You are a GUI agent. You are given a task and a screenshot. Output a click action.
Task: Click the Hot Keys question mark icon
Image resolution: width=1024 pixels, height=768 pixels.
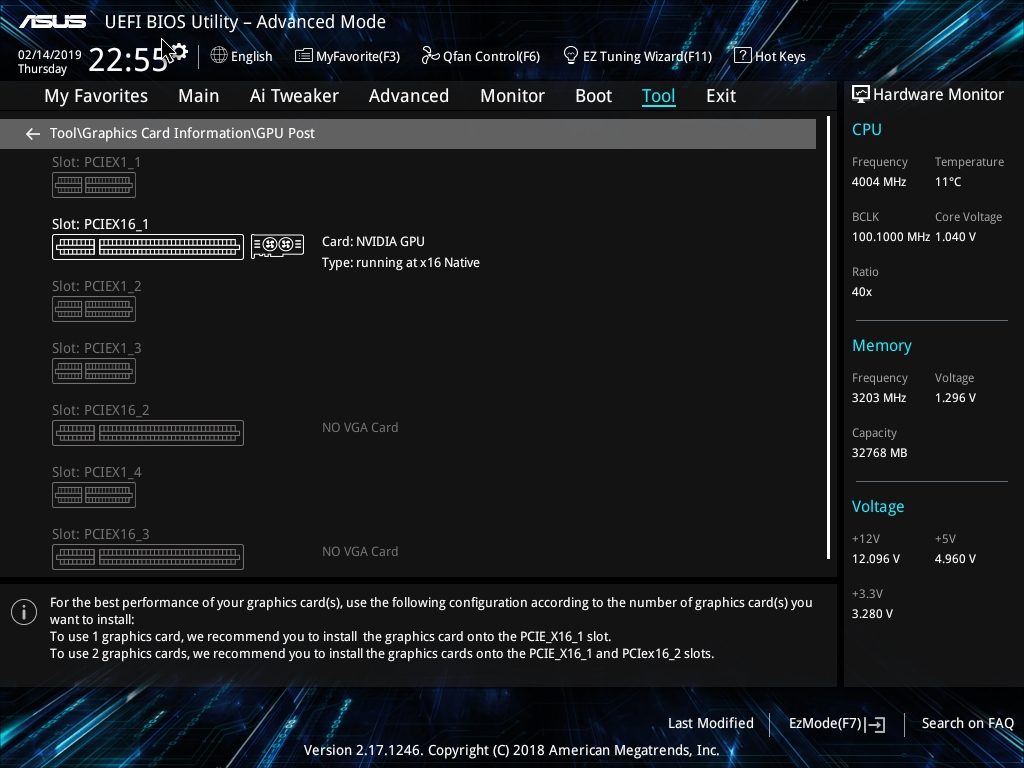(x=743, y=56)
